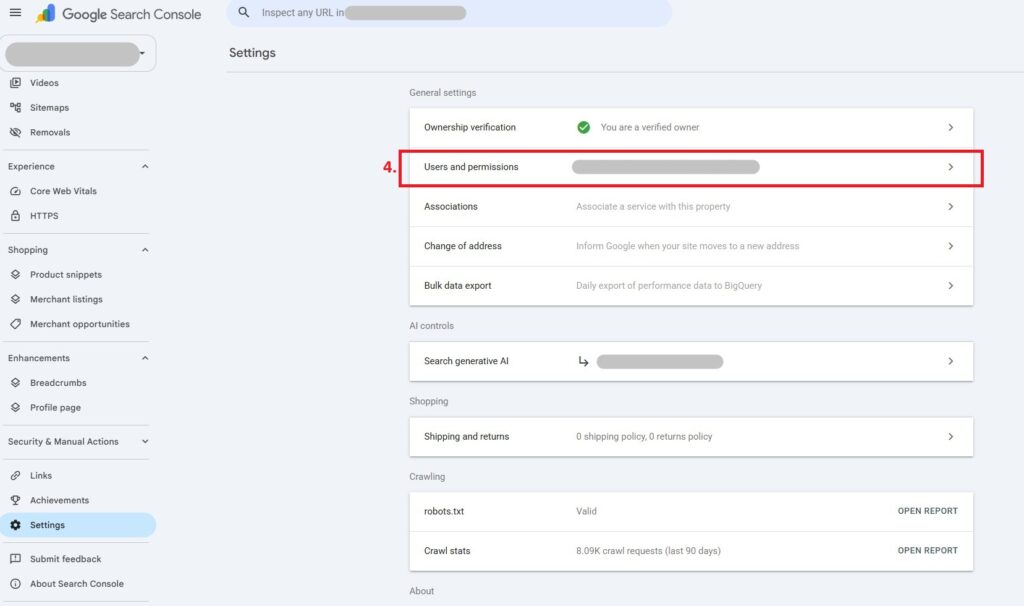Click the Search generative AI label
1024x606 pixels.
(x=466, y=361)
